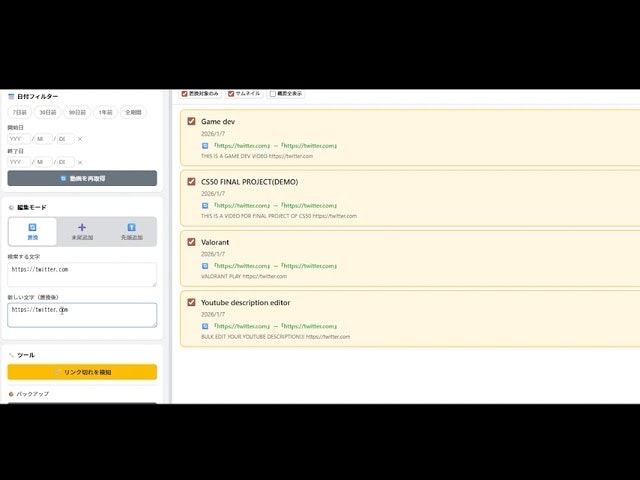Enable the 概要全表示 checkbox
The height and width of the screenshot is (480, 640).
coord(273,94)
